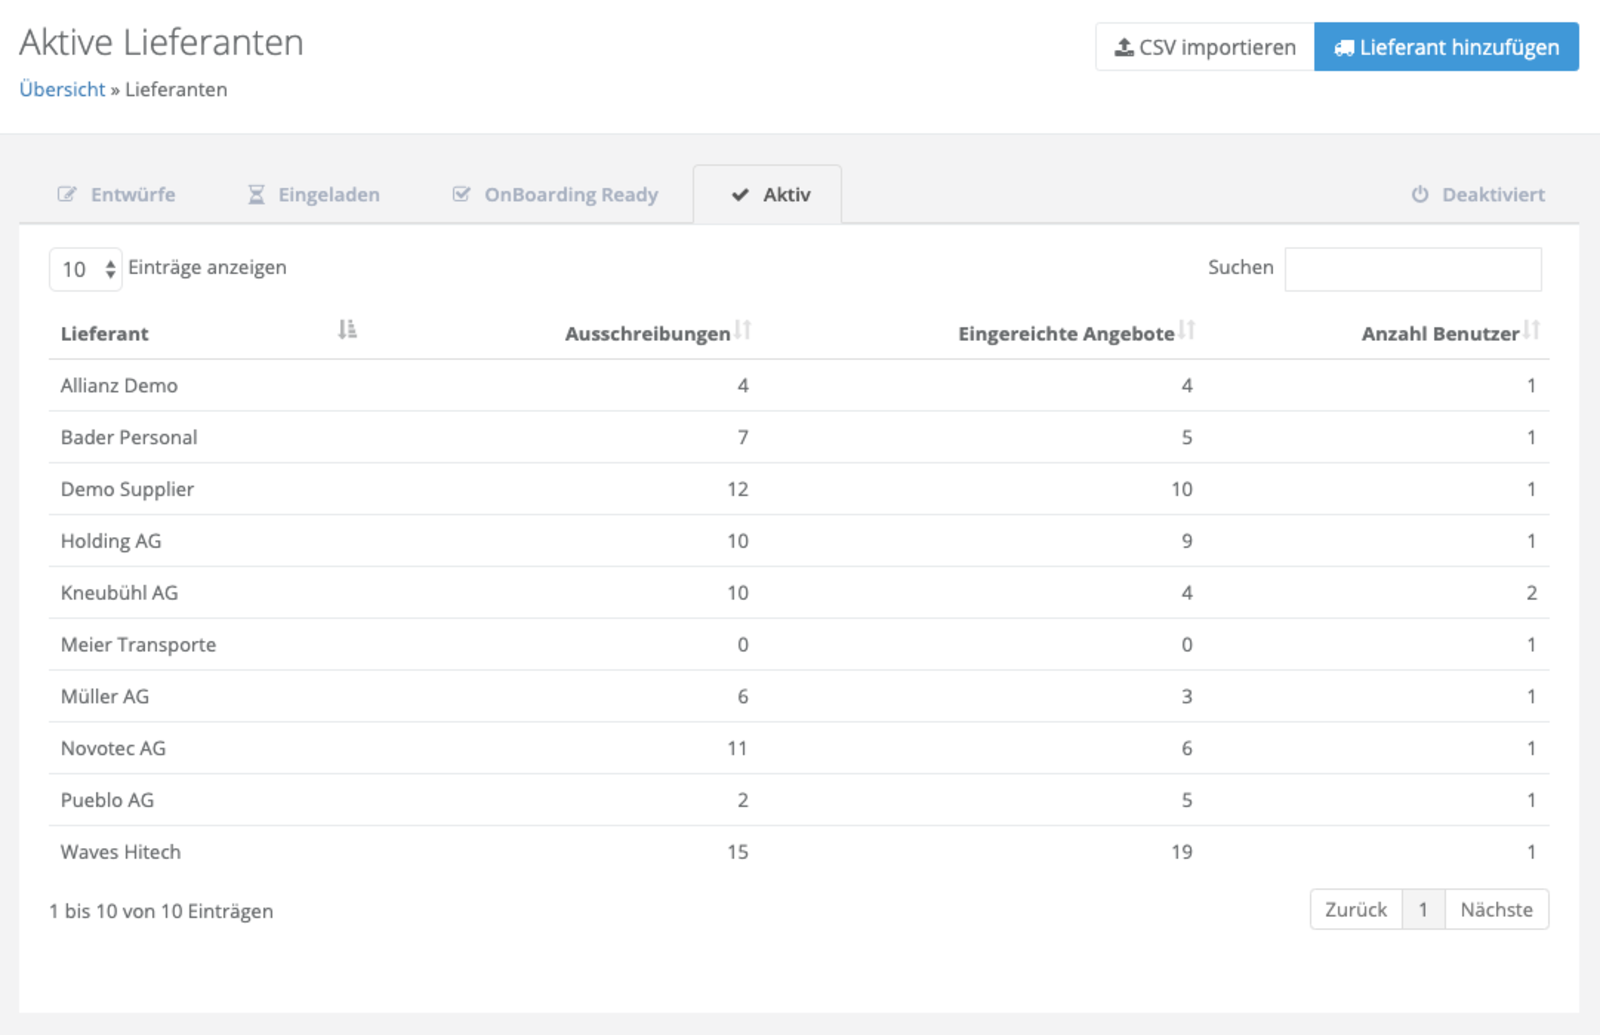Open the OnBoarding Ready tab

pos(555,194)
